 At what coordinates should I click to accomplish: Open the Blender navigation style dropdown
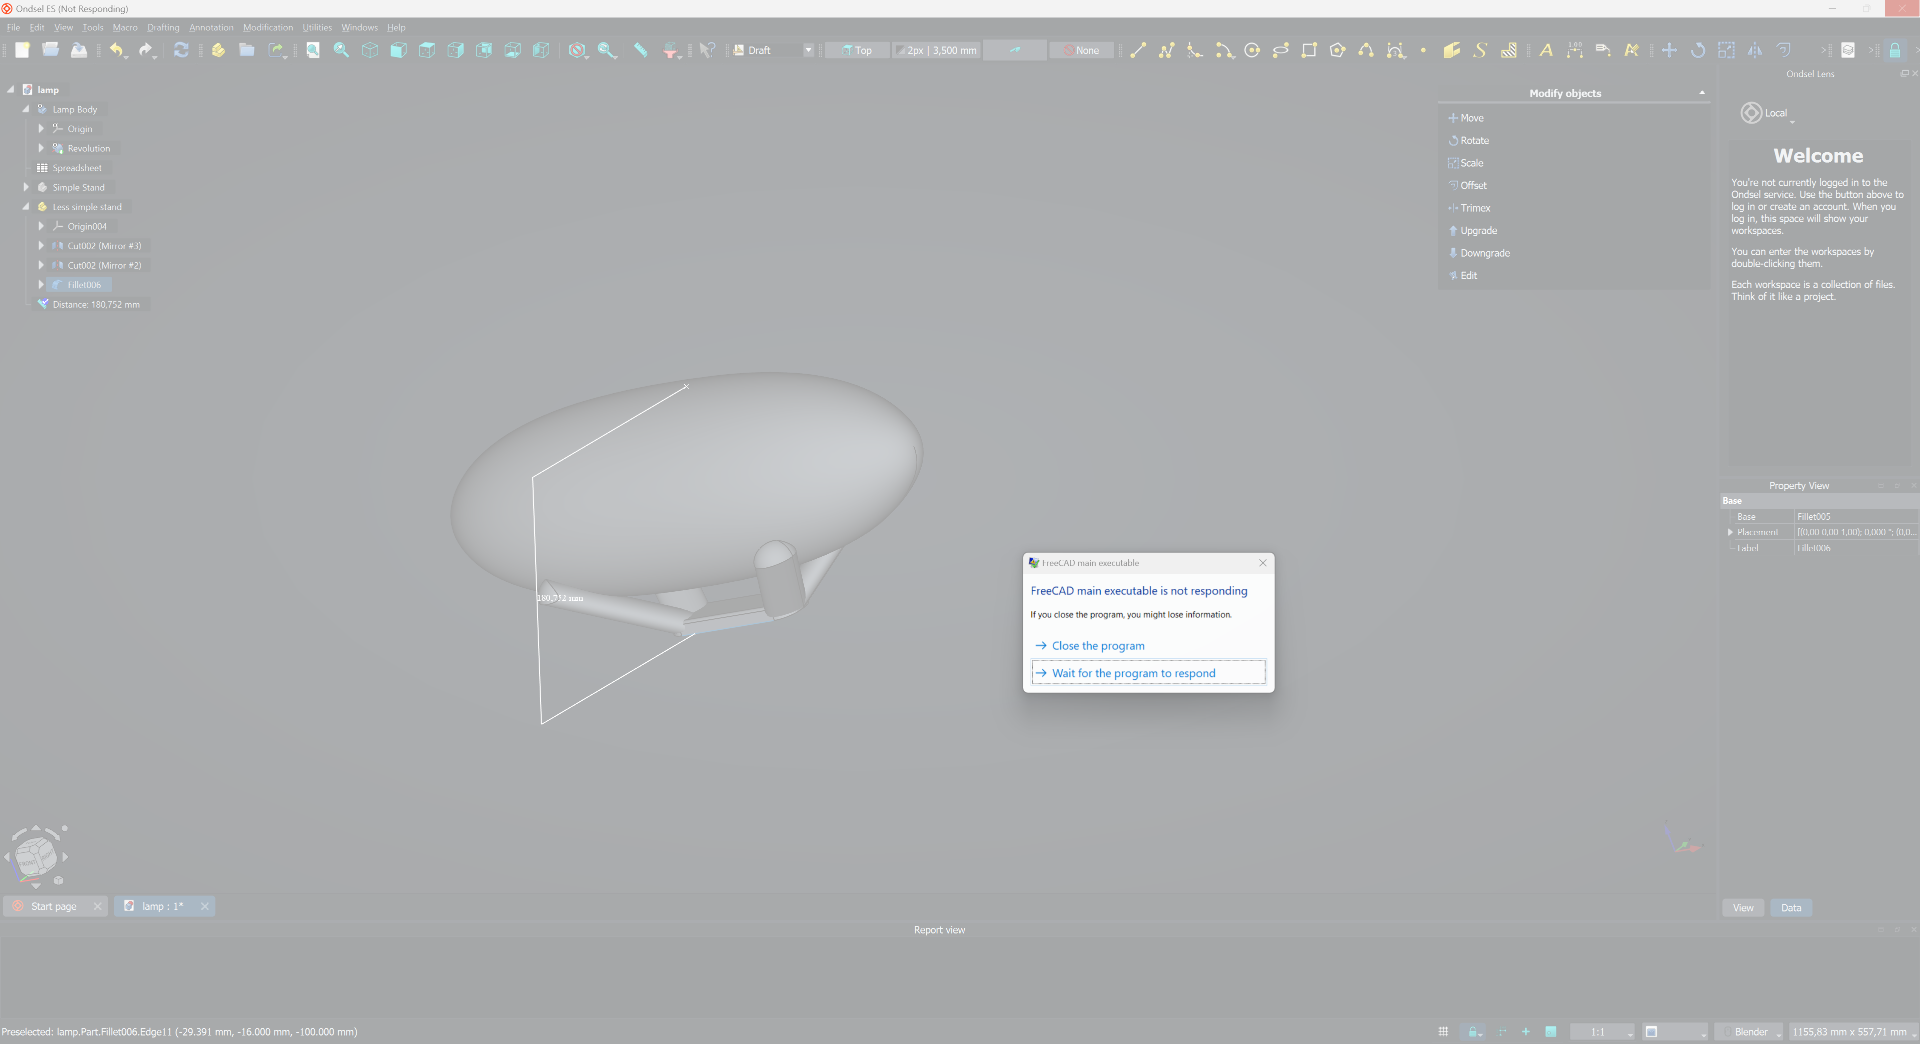[x=1750, y=1032]
